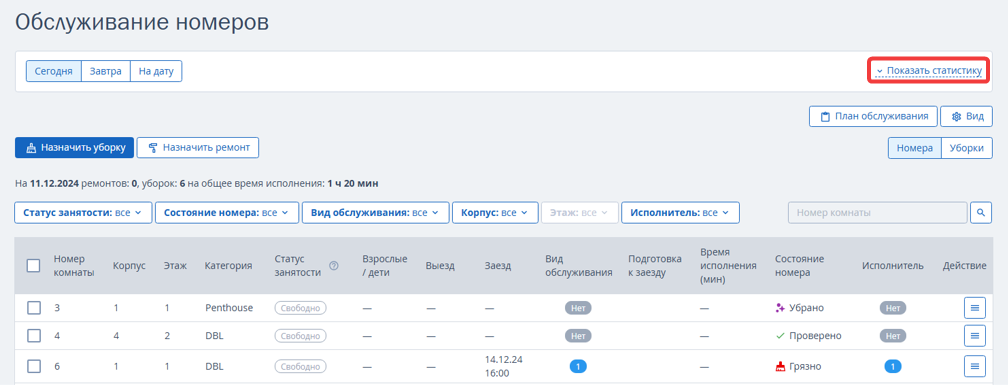Open Корпус filter dropdown
The height and width of the screenshot is (385, 1008).
[x=495, y=213]
